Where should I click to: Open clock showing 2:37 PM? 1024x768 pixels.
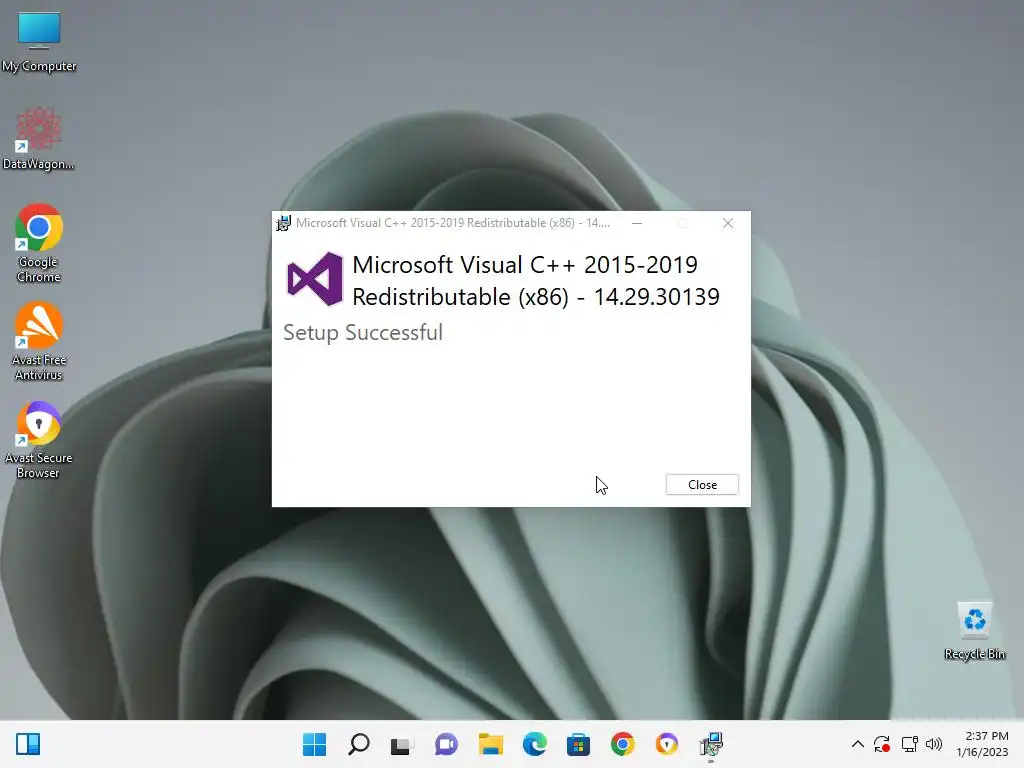coord(982,744)
